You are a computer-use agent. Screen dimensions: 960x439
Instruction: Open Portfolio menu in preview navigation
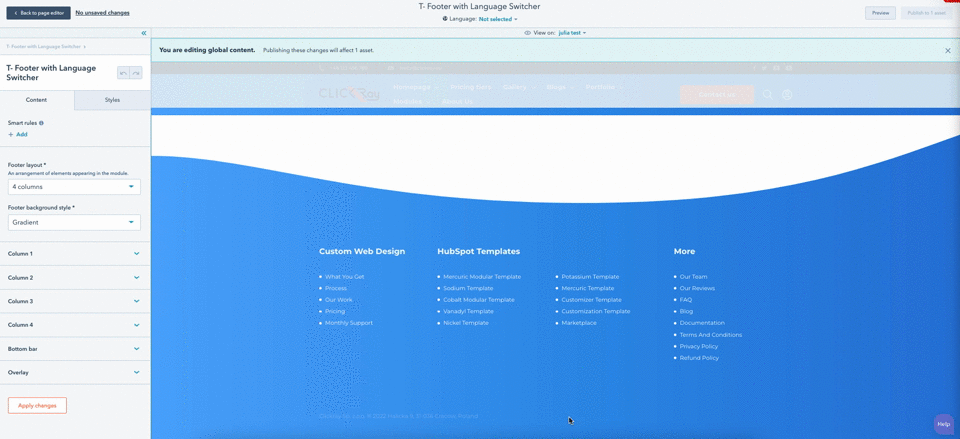[x=604, y=87]
